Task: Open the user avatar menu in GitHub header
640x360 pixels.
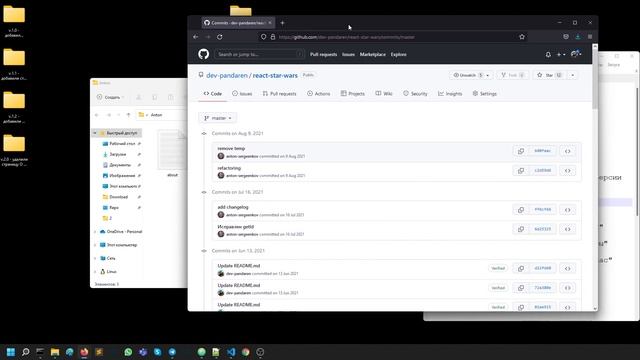Action: click(576, 54)
